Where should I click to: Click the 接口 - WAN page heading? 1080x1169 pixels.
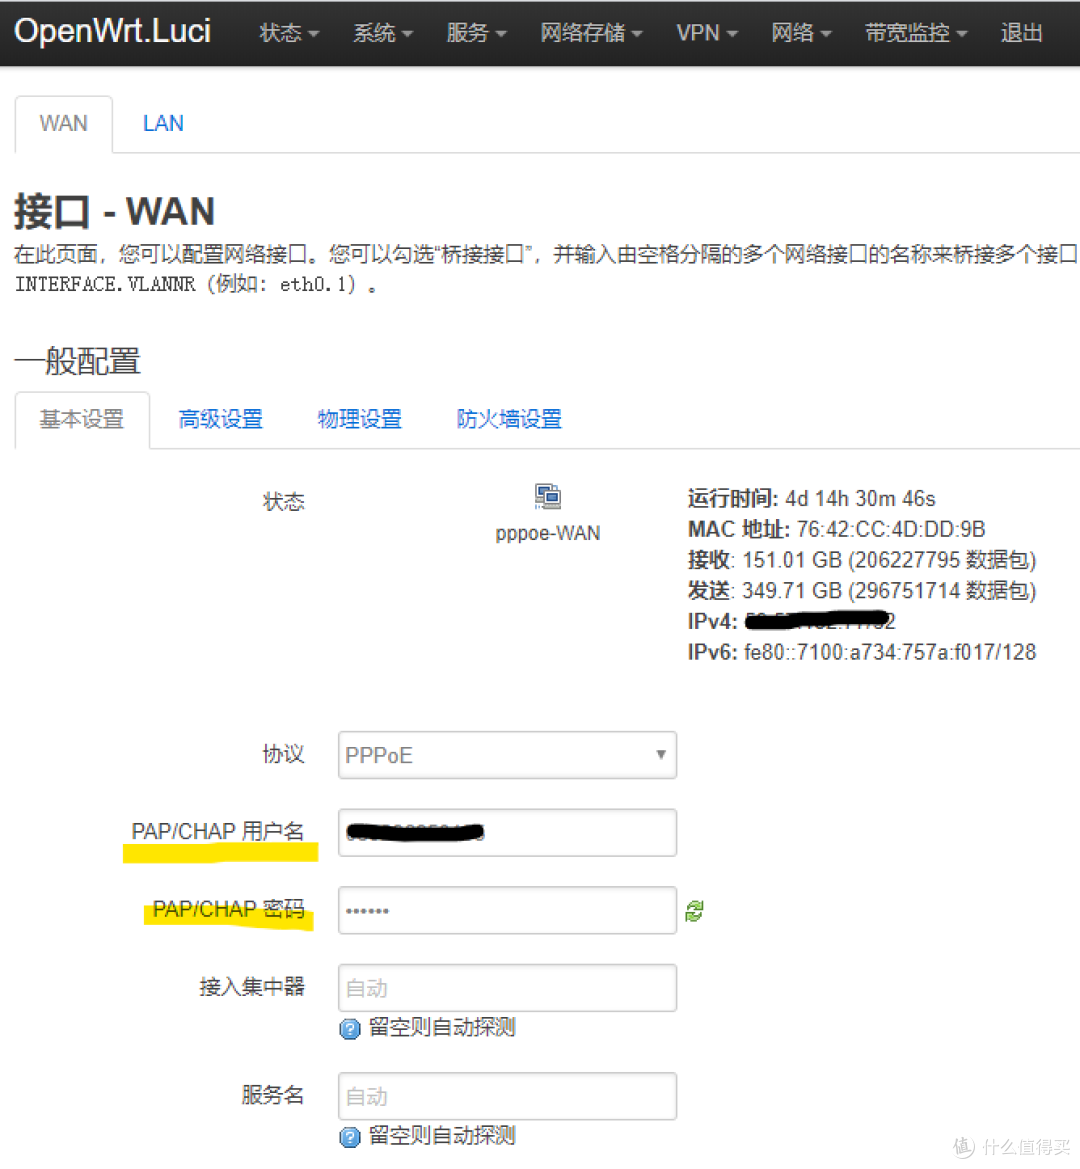(114, 211)
